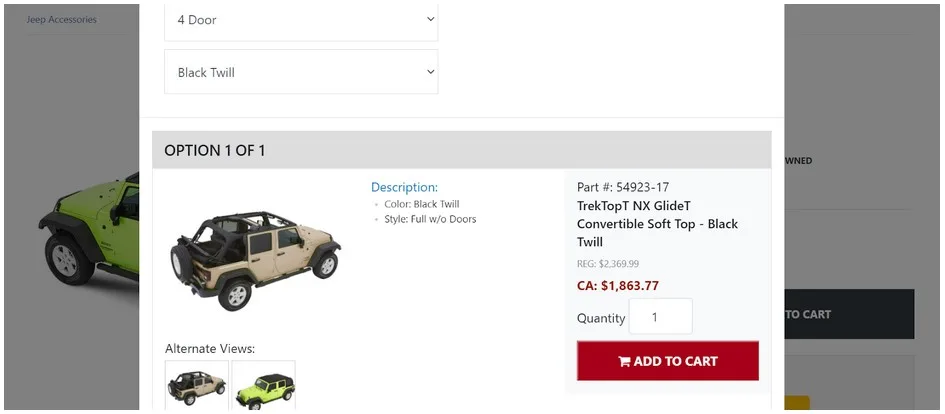Select the green Jeep alternate view thumbnail

(x=264, y=387)
